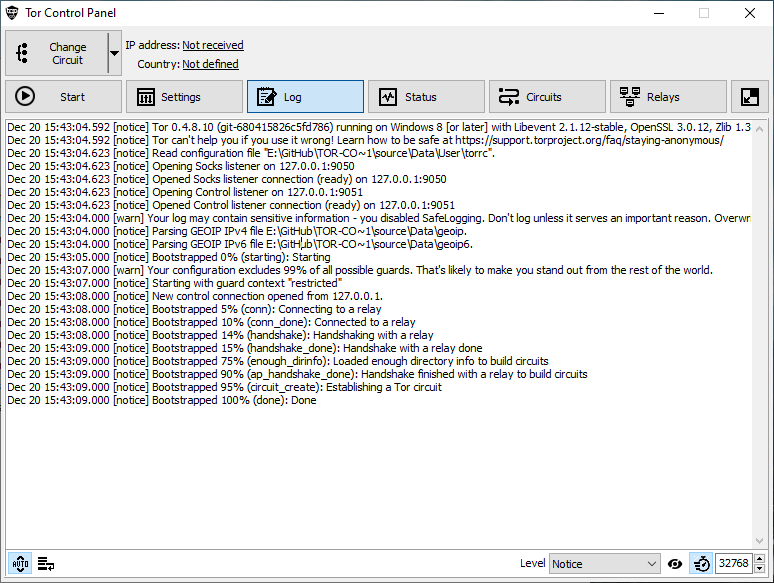This screenshot has height=583, width=774.
Task: Click the 32768 numeric input field
Action: click(x=734, y=563)
